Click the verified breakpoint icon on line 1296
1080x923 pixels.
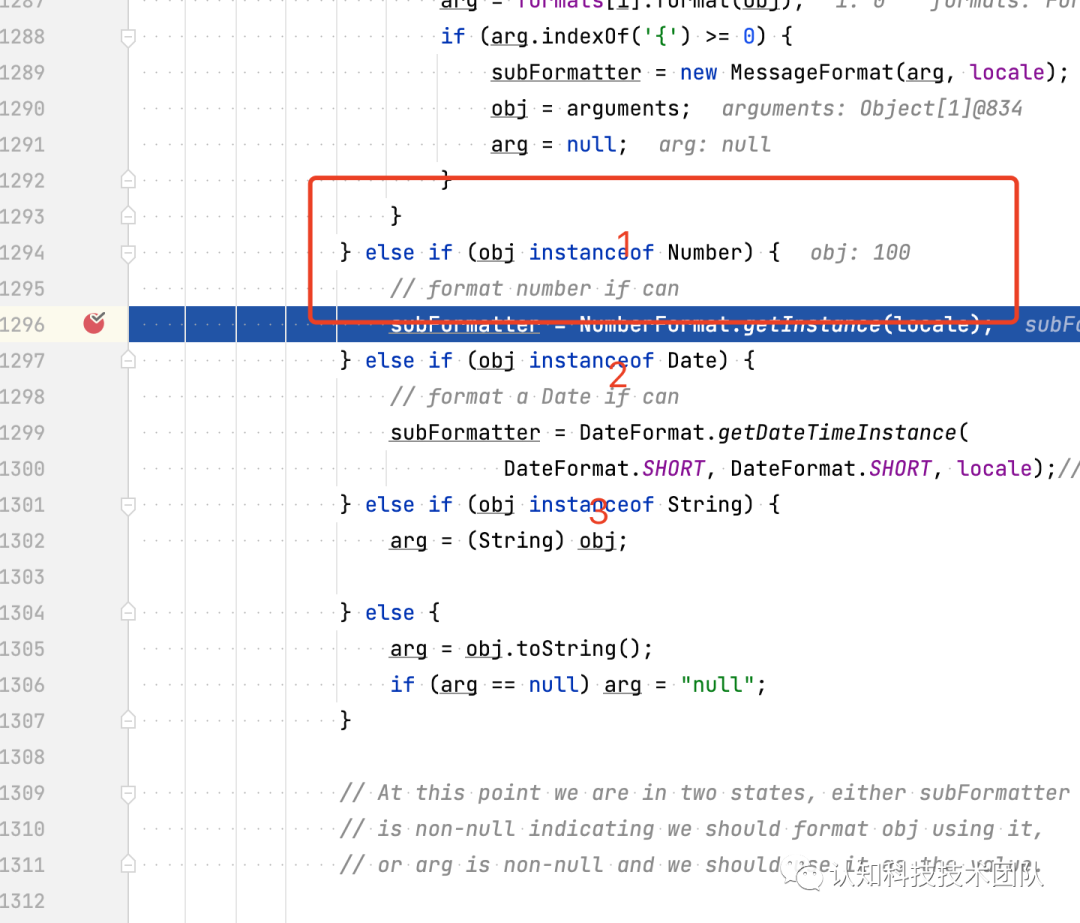[93, 323]
